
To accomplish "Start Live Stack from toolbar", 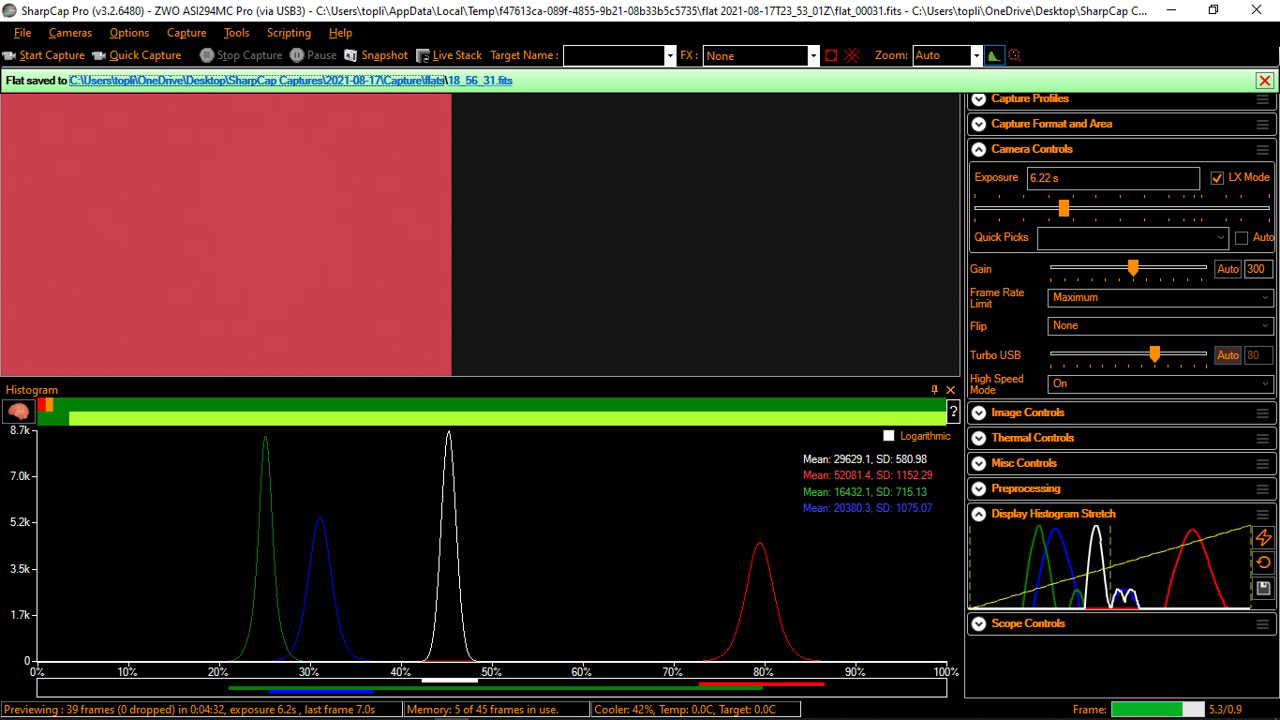I will click(449, 56).
